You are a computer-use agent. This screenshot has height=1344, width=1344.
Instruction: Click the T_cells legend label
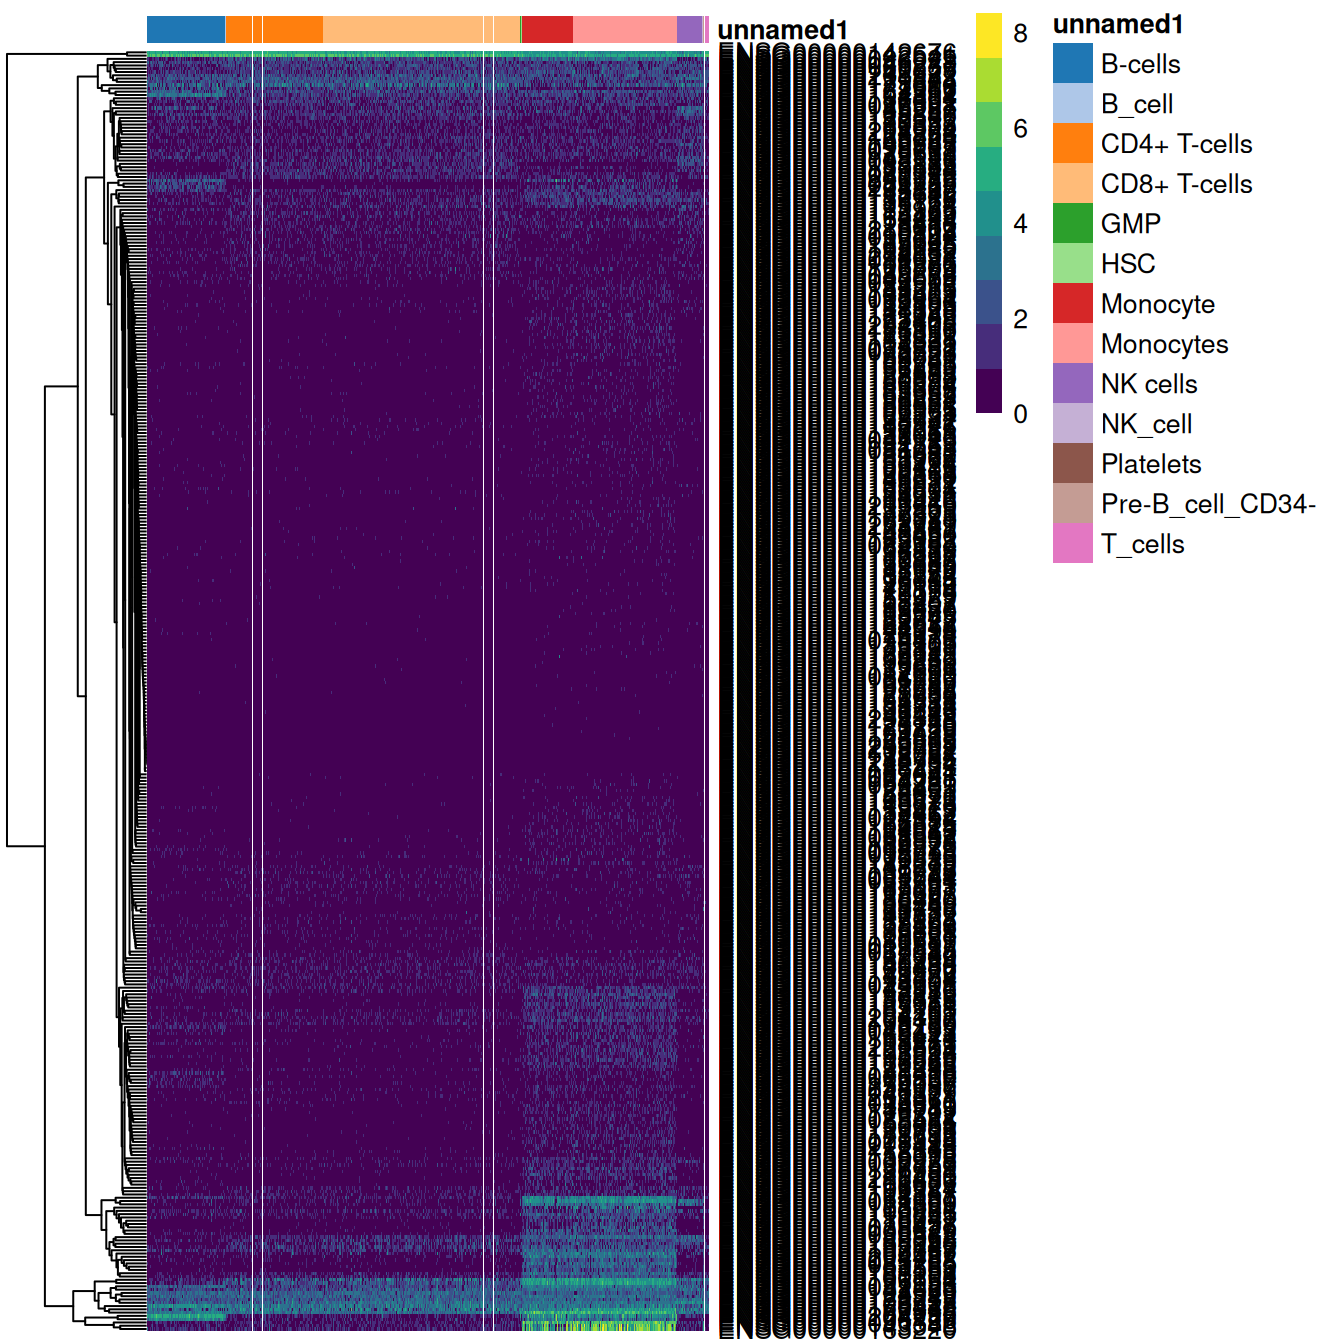coord(1142,544)
